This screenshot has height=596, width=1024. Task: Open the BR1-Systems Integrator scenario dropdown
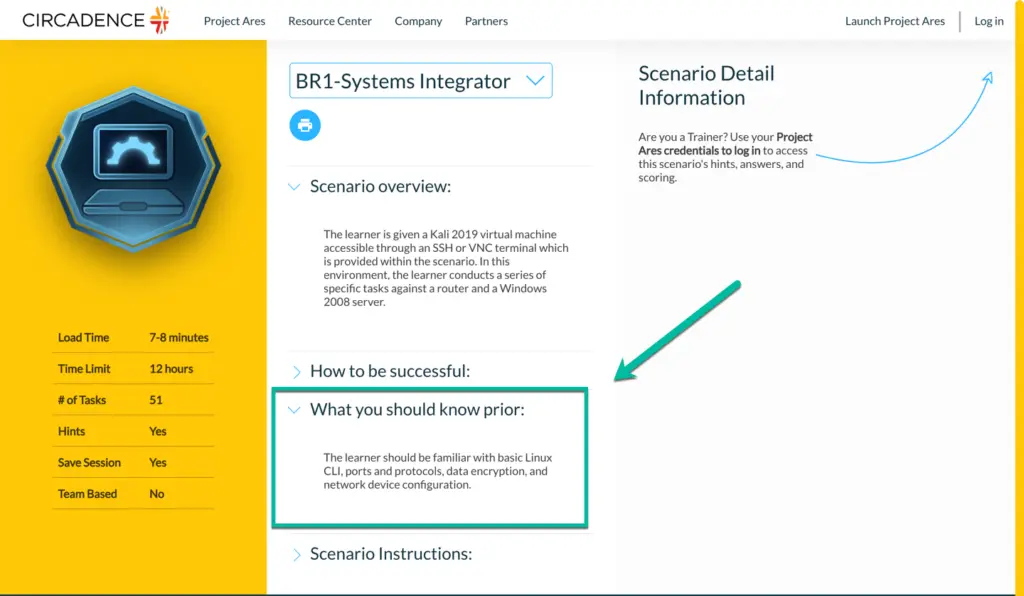click(421, 81)
